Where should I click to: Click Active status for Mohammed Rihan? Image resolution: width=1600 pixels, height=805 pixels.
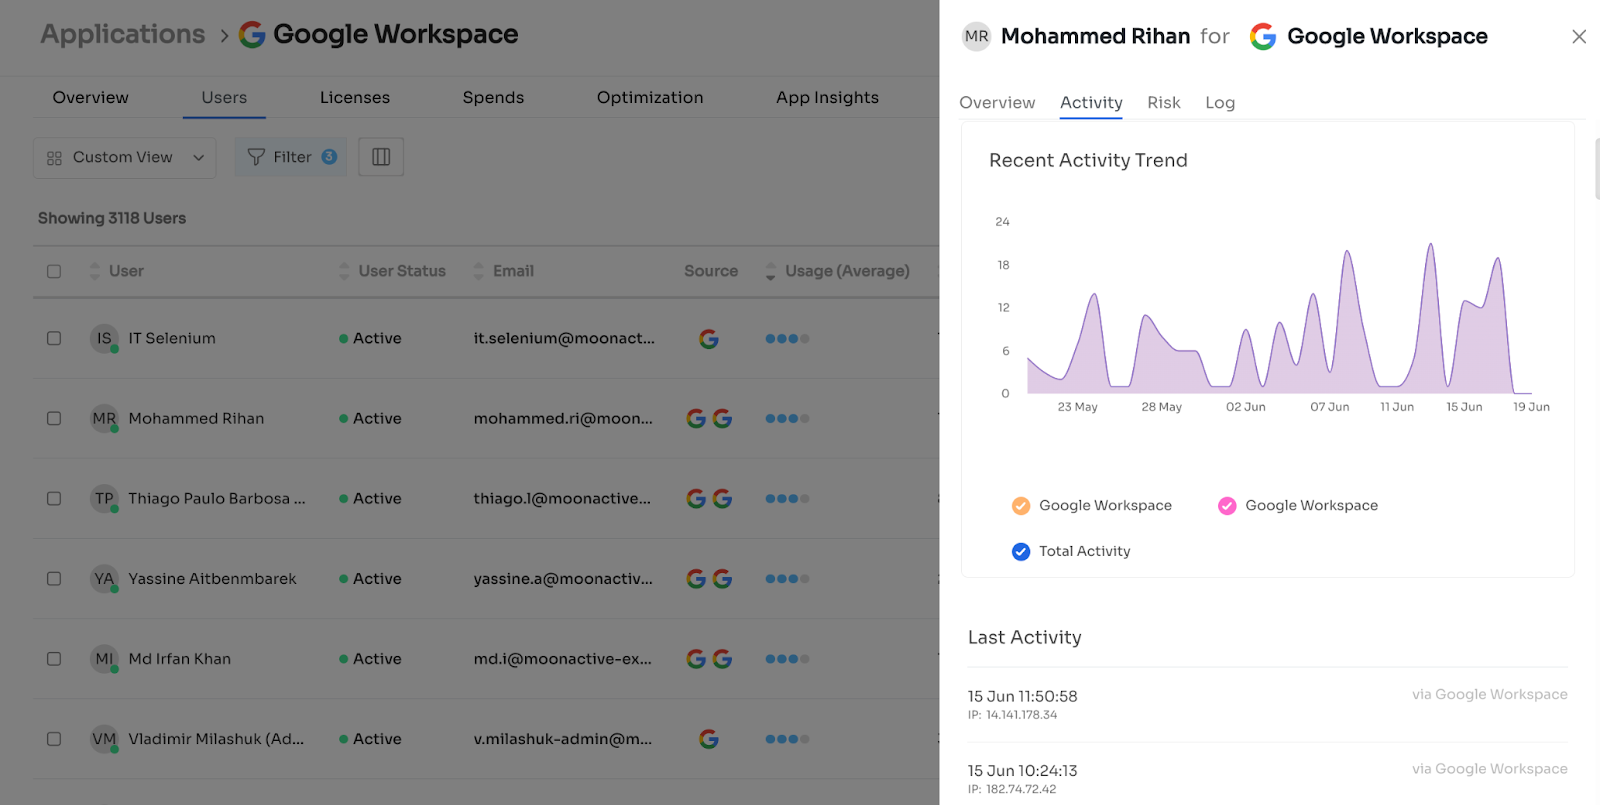click(370, 419)
